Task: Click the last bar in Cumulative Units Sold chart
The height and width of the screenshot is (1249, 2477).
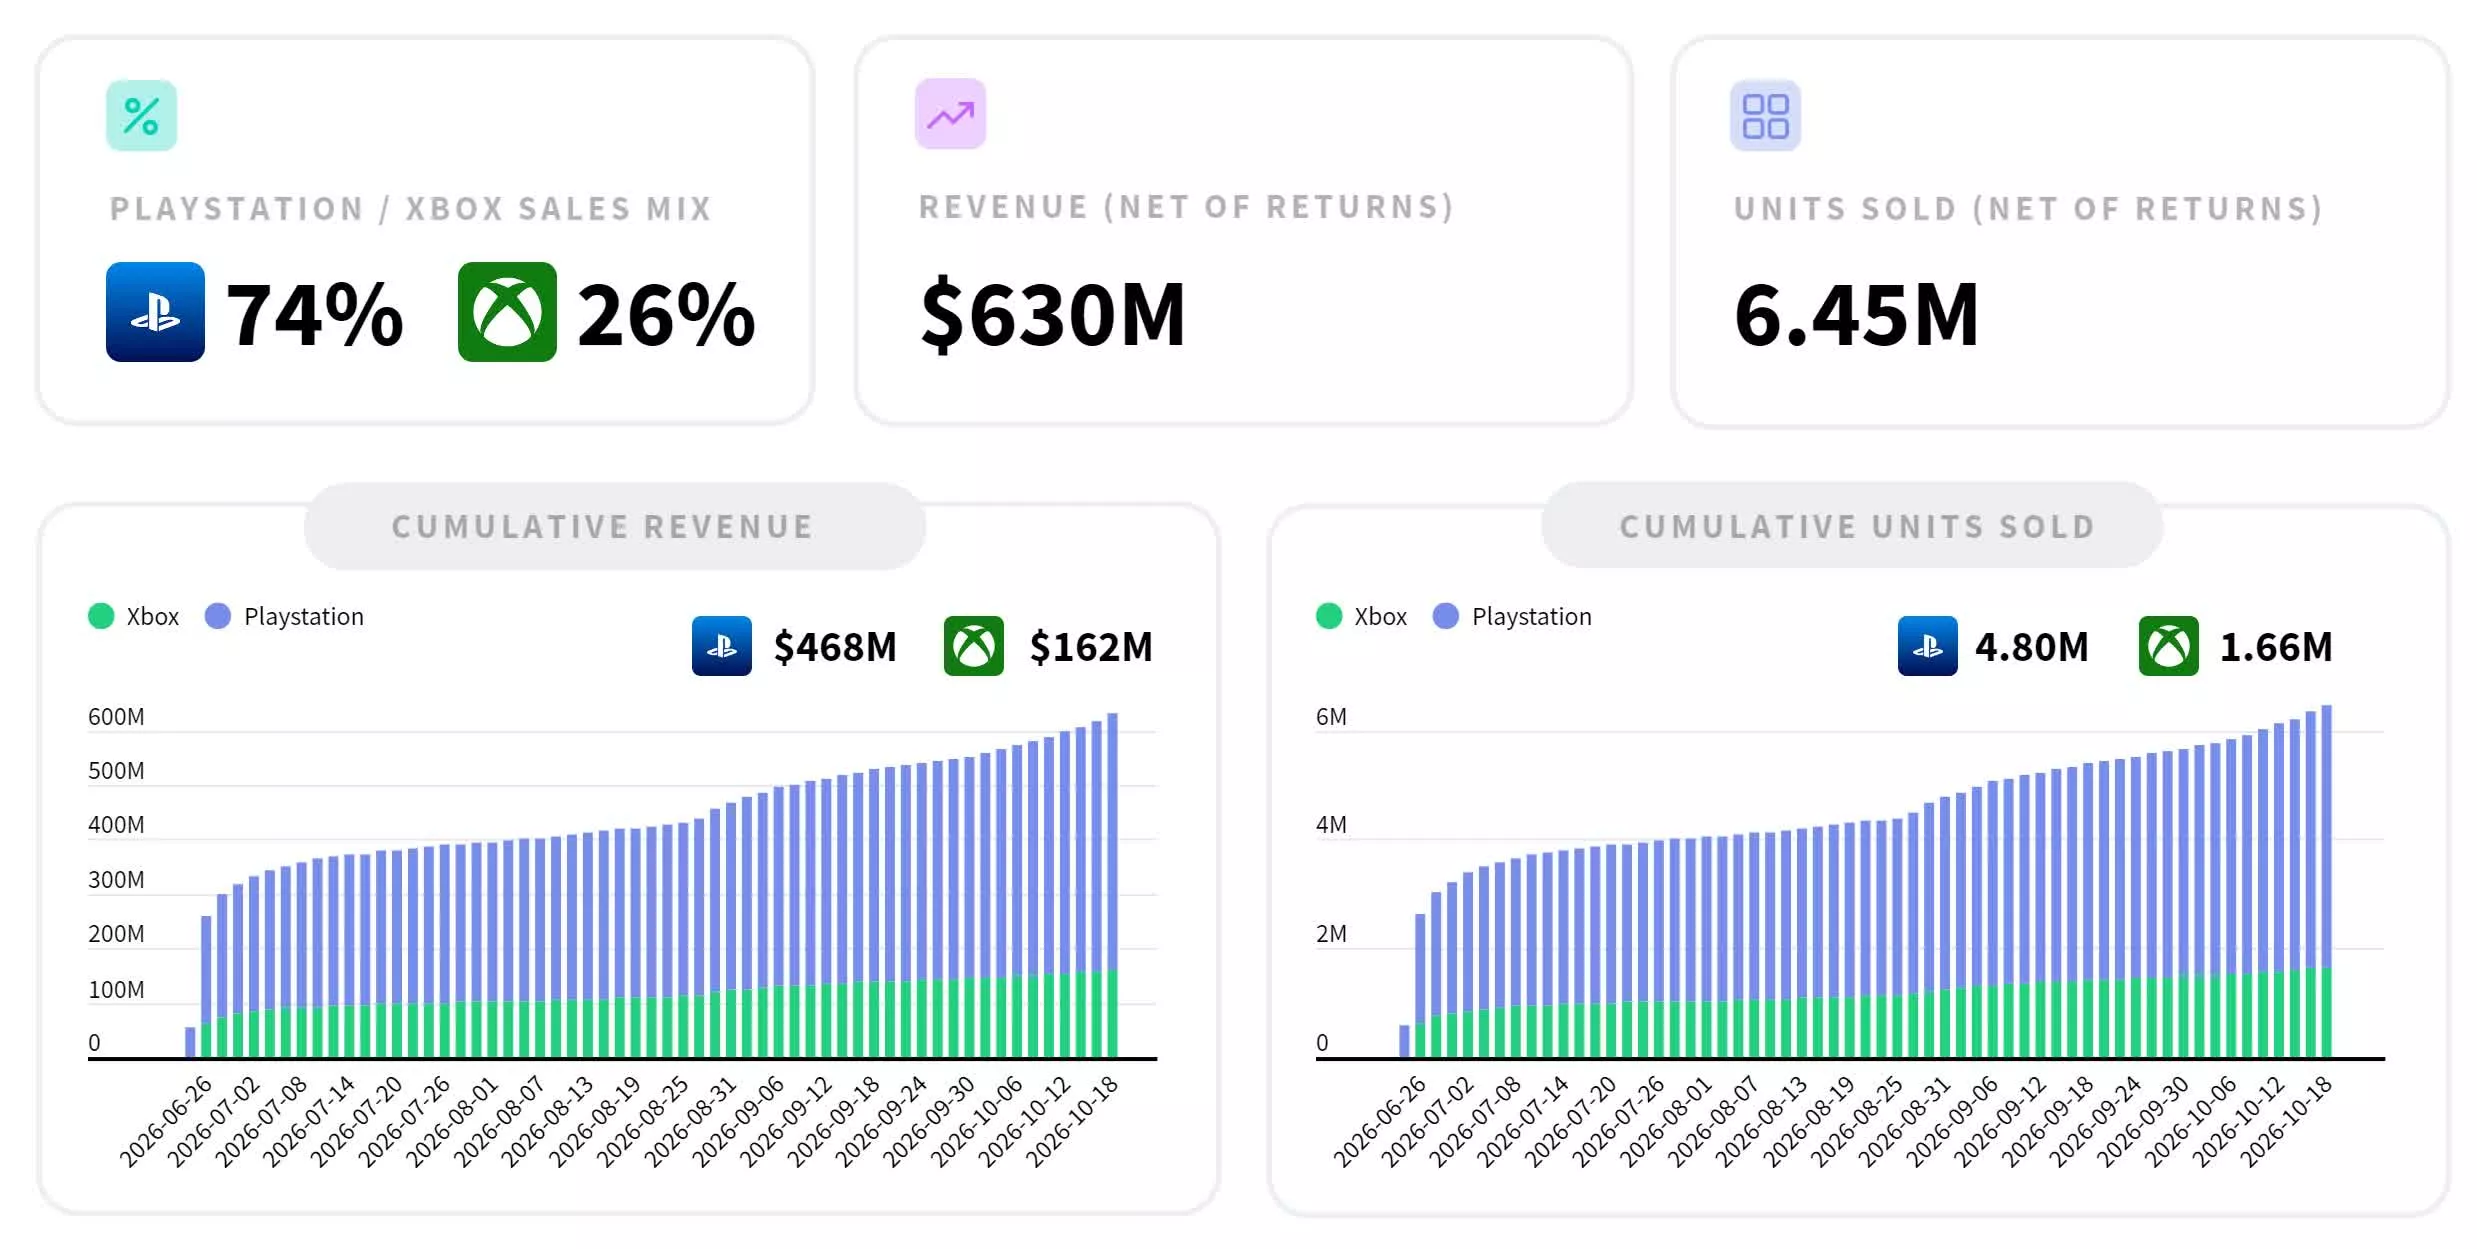Action: pos(2326,881)
